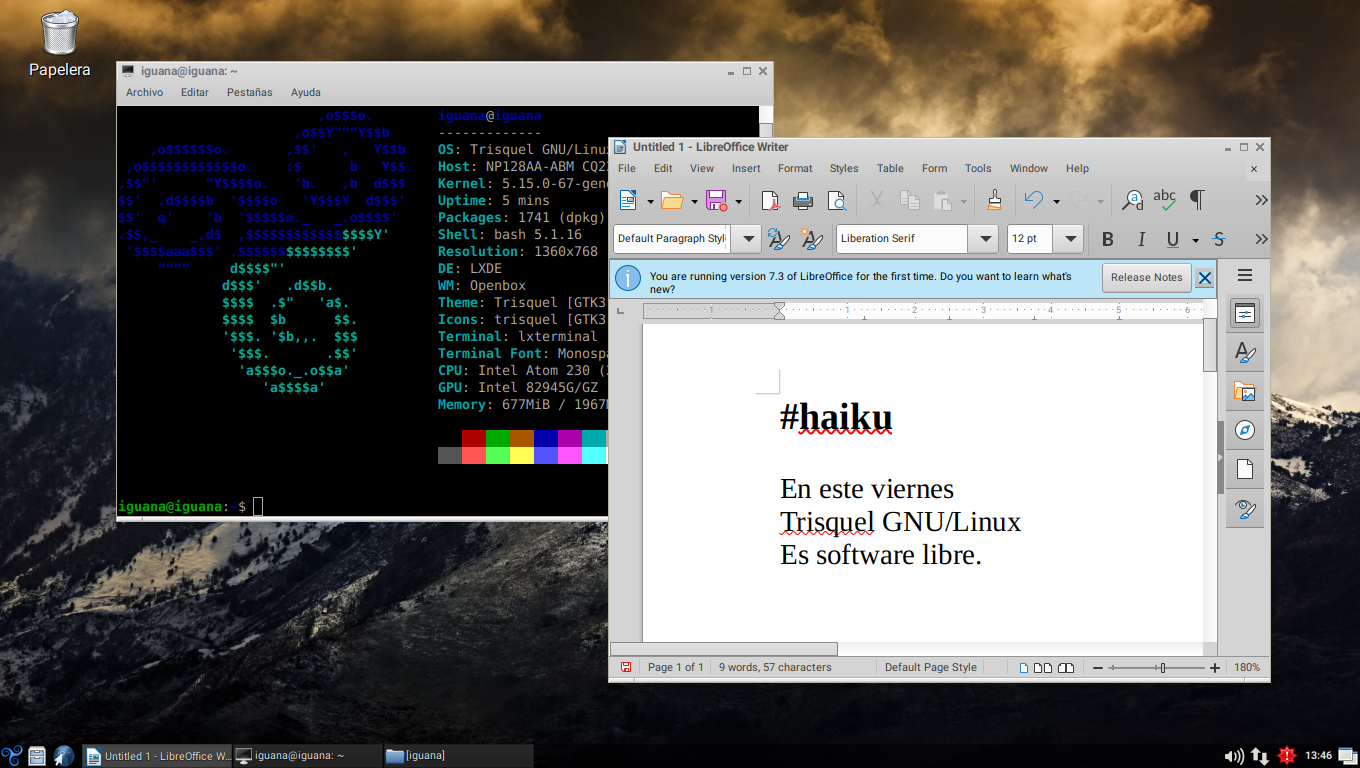Expand the Paragraph Style dropdown
This screenshot has height=768, width=1360.
746,239
